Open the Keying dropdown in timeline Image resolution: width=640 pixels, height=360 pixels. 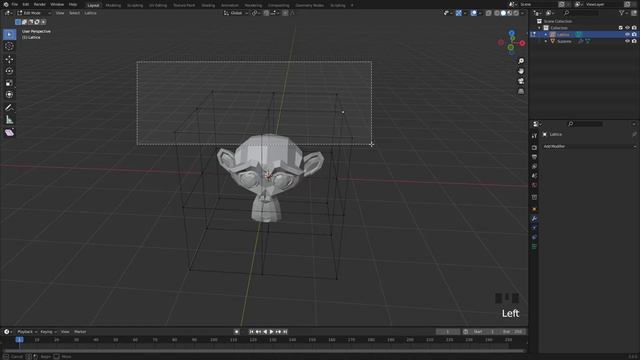click(x=48, y=332)
